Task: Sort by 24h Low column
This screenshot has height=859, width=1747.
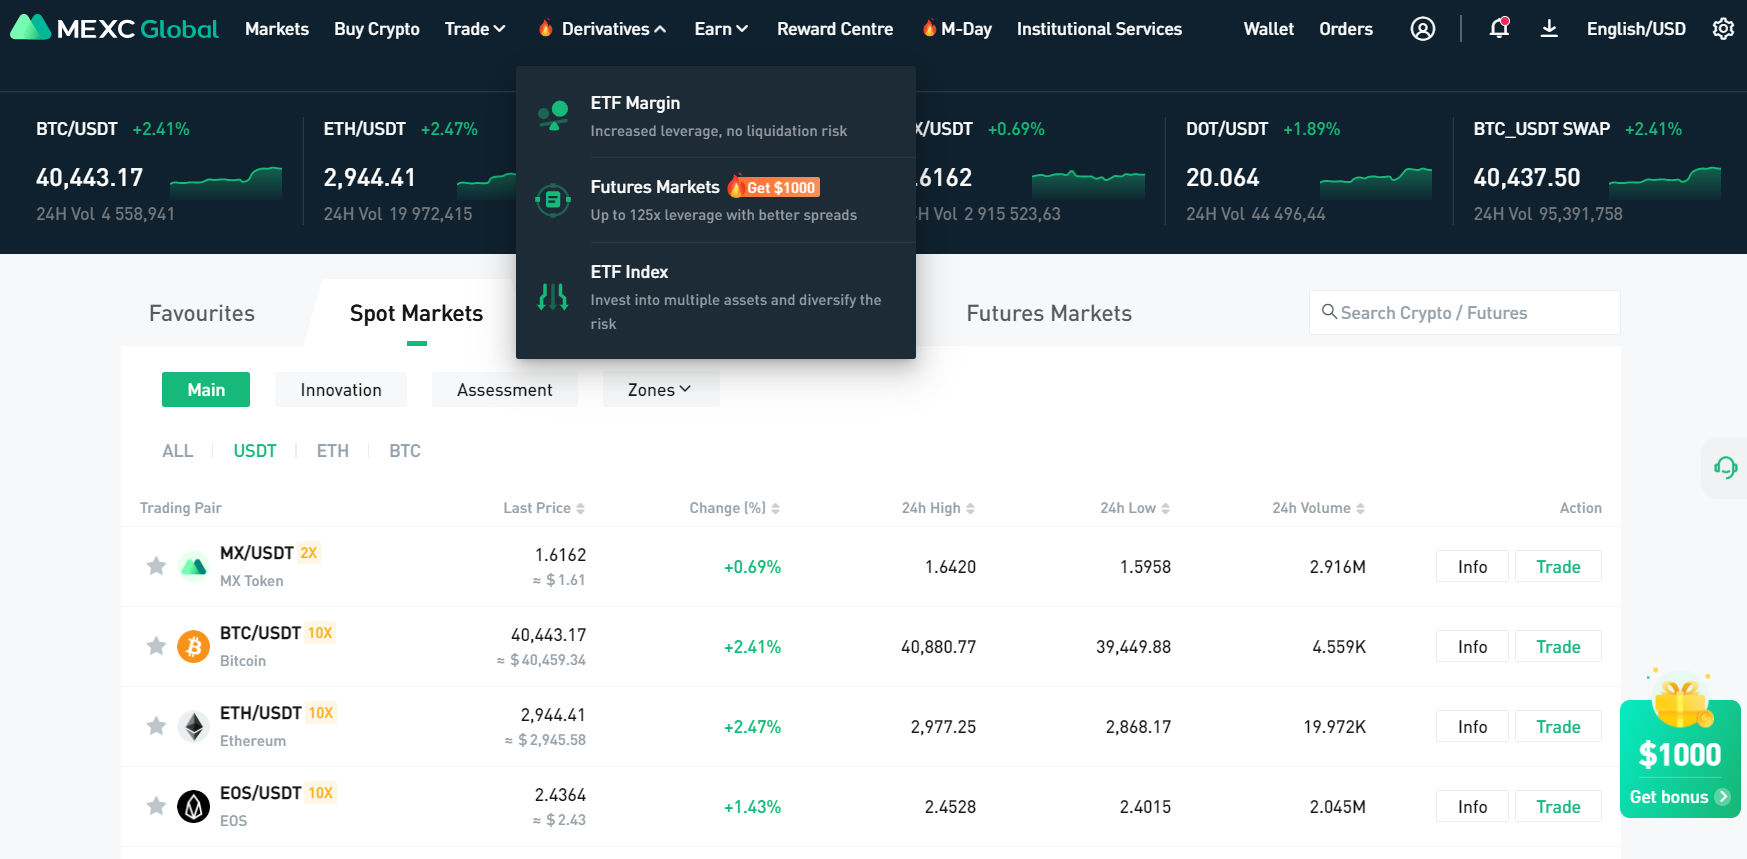Action: 1135,508
